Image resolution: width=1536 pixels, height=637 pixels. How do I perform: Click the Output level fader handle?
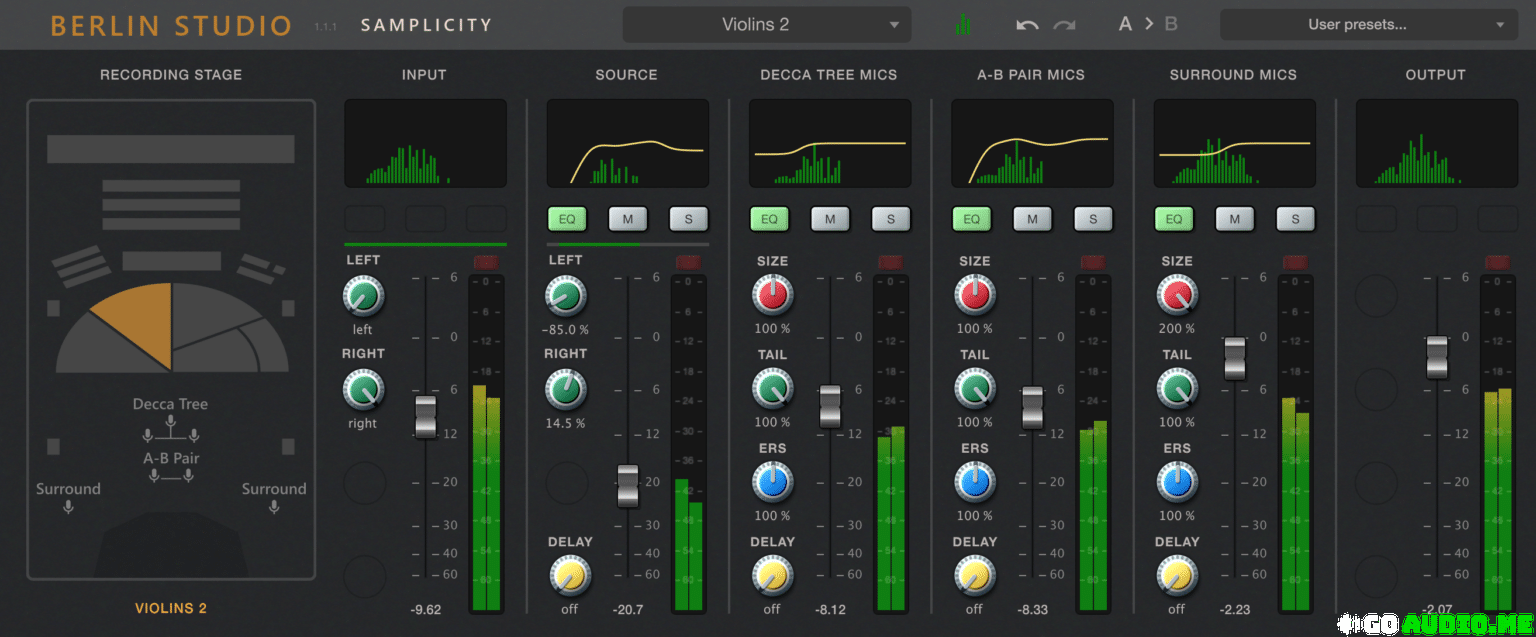coord(1437,357)
